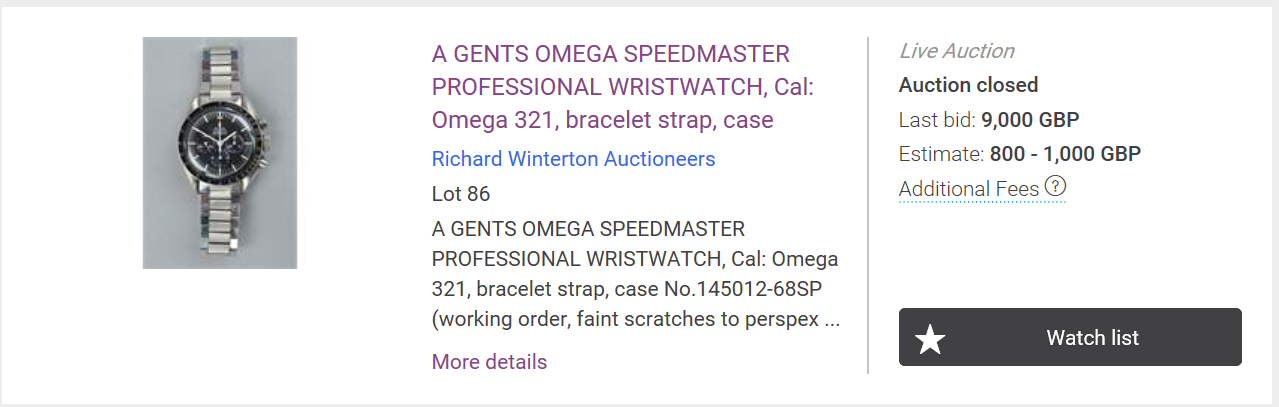Select the Live Auction label
This screenshot has width=1279, height=407.
click(x=956, y=51)
